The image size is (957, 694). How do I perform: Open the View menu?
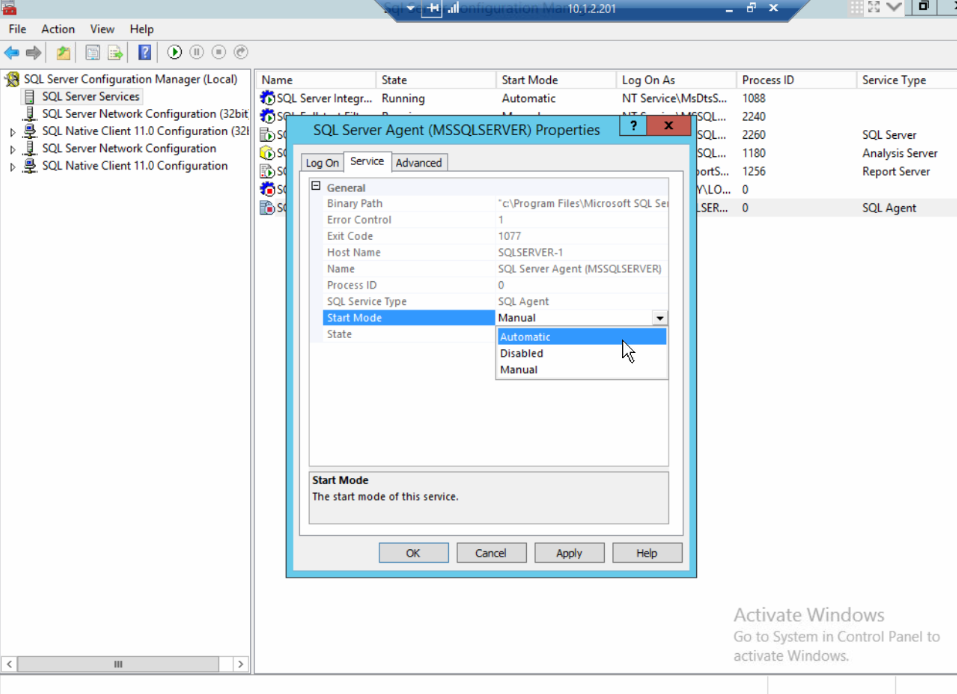point(102,29)
